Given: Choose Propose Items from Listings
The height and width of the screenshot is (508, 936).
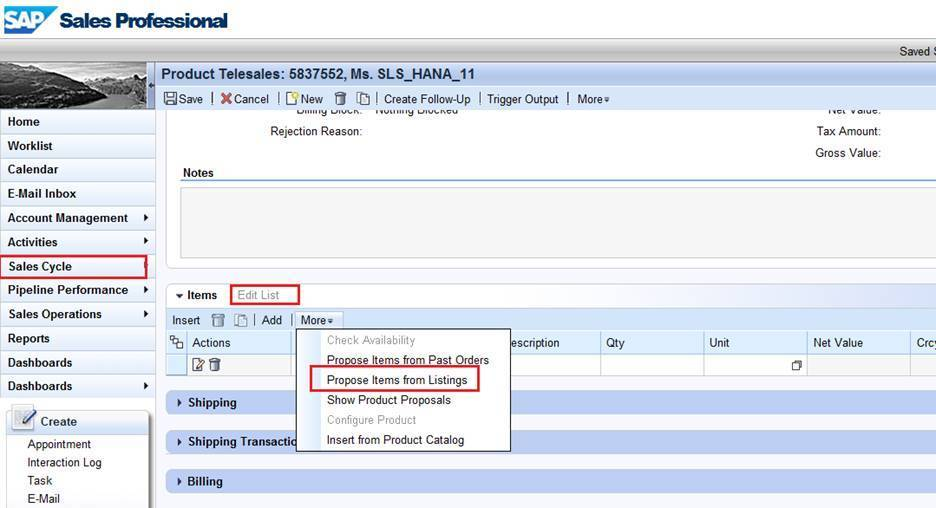Looking at the screenshot, I should click(397, 380).
